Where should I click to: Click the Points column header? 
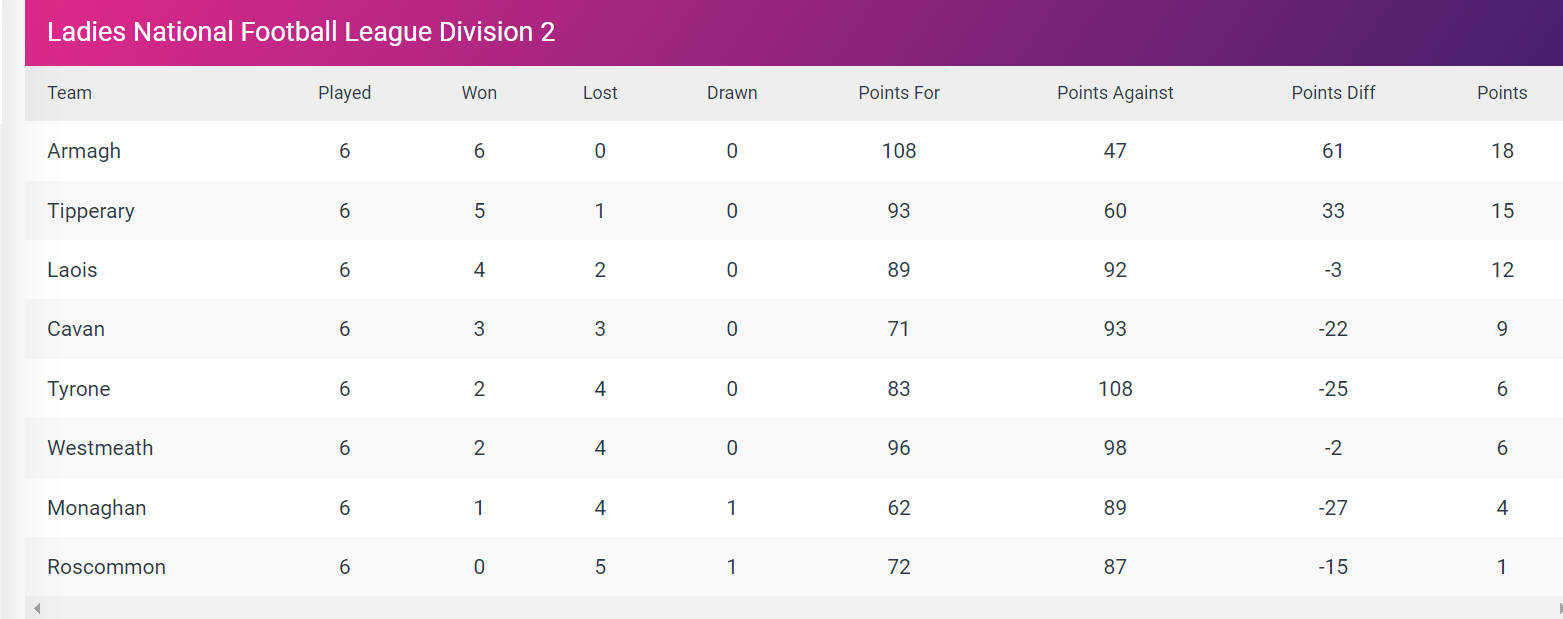click(x=1502, y=93)
